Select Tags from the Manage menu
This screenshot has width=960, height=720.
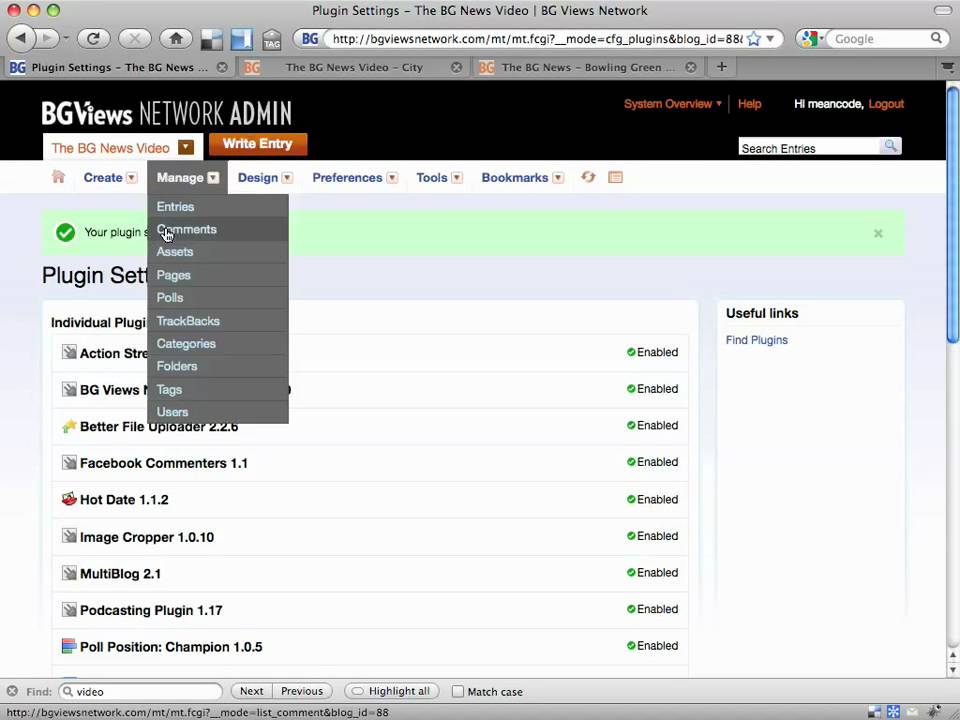pyautogui.click(x=217, y=389)
